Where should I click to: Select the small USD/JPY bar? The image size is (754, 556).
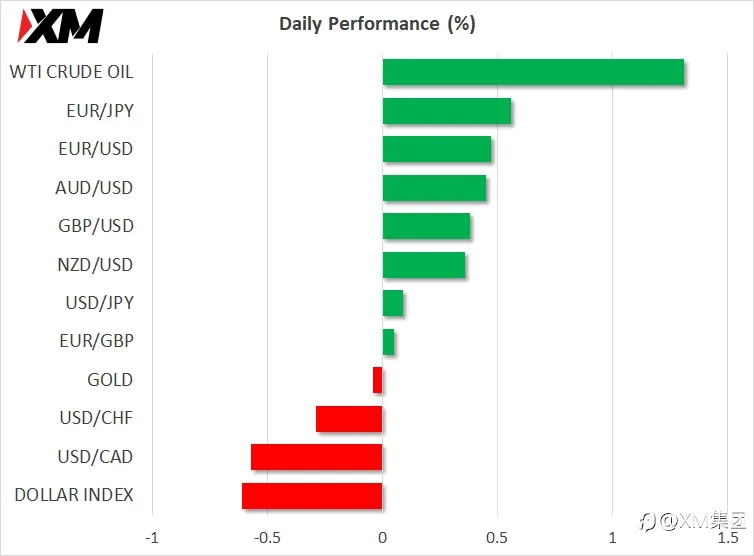click(x=393, y=303)
